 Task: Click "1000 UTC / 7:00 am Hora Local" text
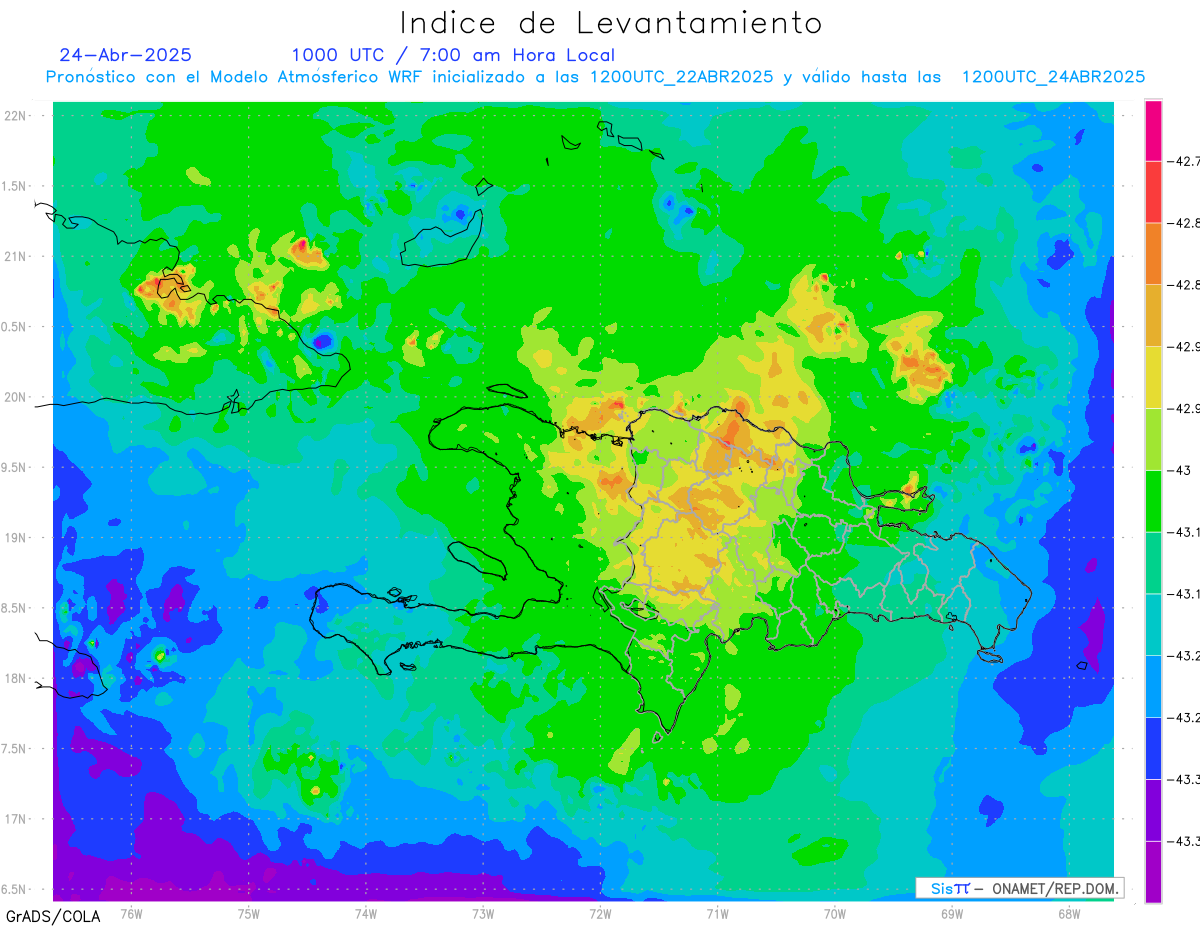(x=453, y=55)
